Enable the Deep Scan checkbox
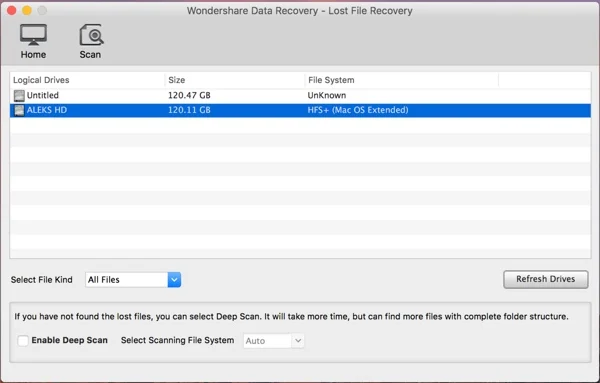This screenshot has height=383, width=600. pyautogui.click(x=23, y=340)
